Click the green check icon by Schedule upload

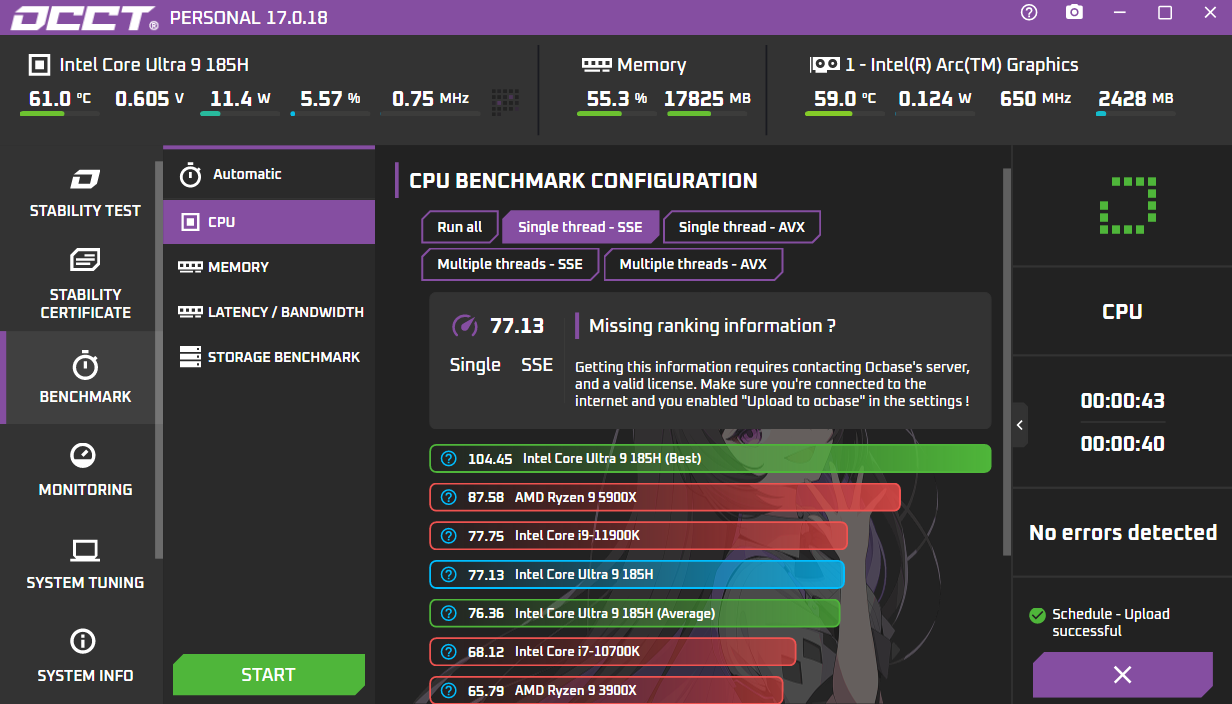coord(1037,615)
